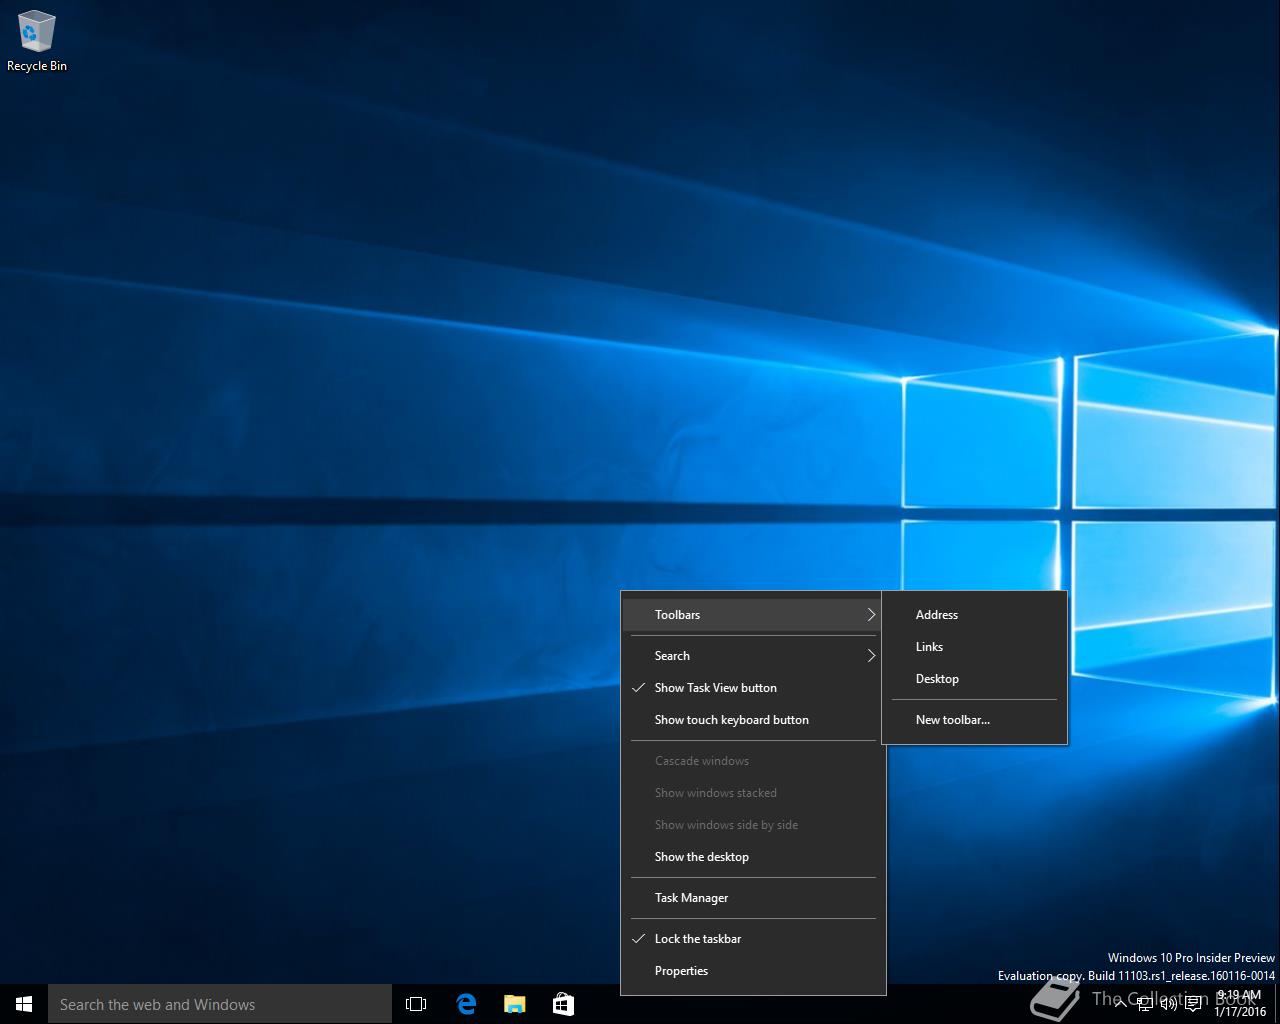
Task: Enable the Address toolbar
Action: (x=936, y=615)
